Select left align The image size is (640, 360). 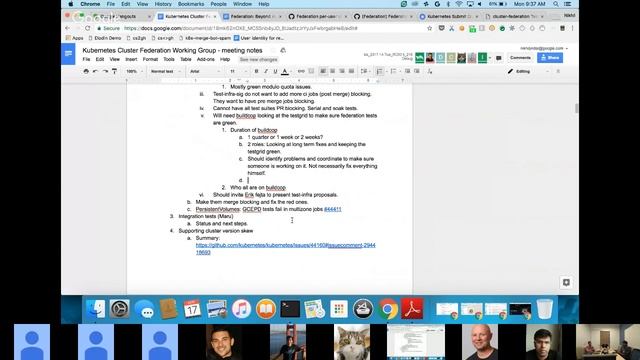323,71
